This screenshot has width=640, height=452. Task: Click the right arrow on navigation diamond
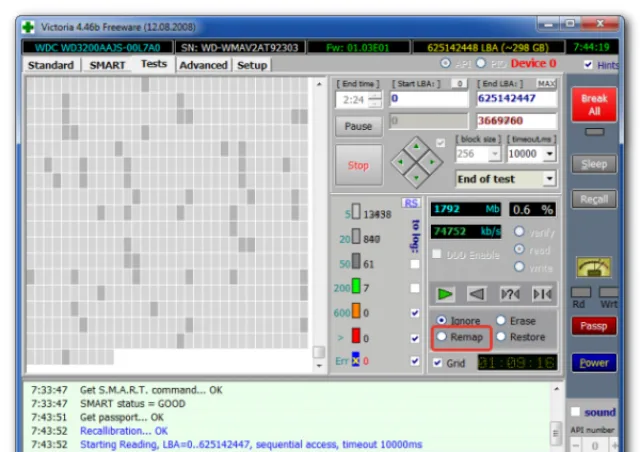tap(432, 162)
